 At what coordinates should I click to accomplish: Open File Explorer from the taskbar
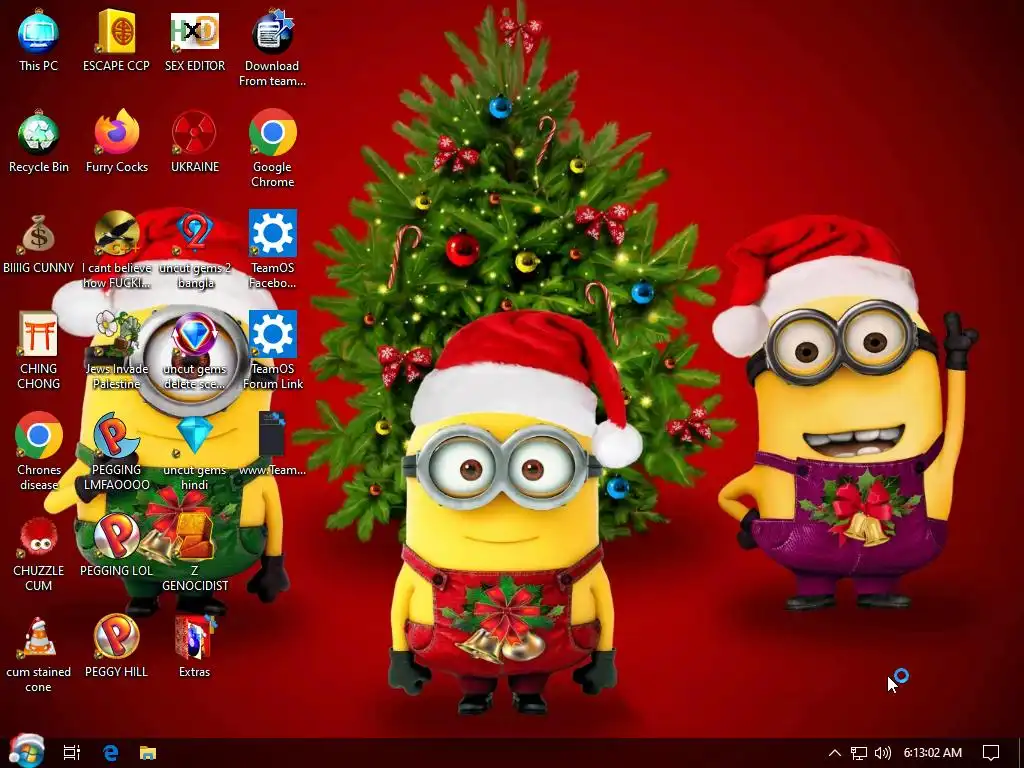pos(148,753)
